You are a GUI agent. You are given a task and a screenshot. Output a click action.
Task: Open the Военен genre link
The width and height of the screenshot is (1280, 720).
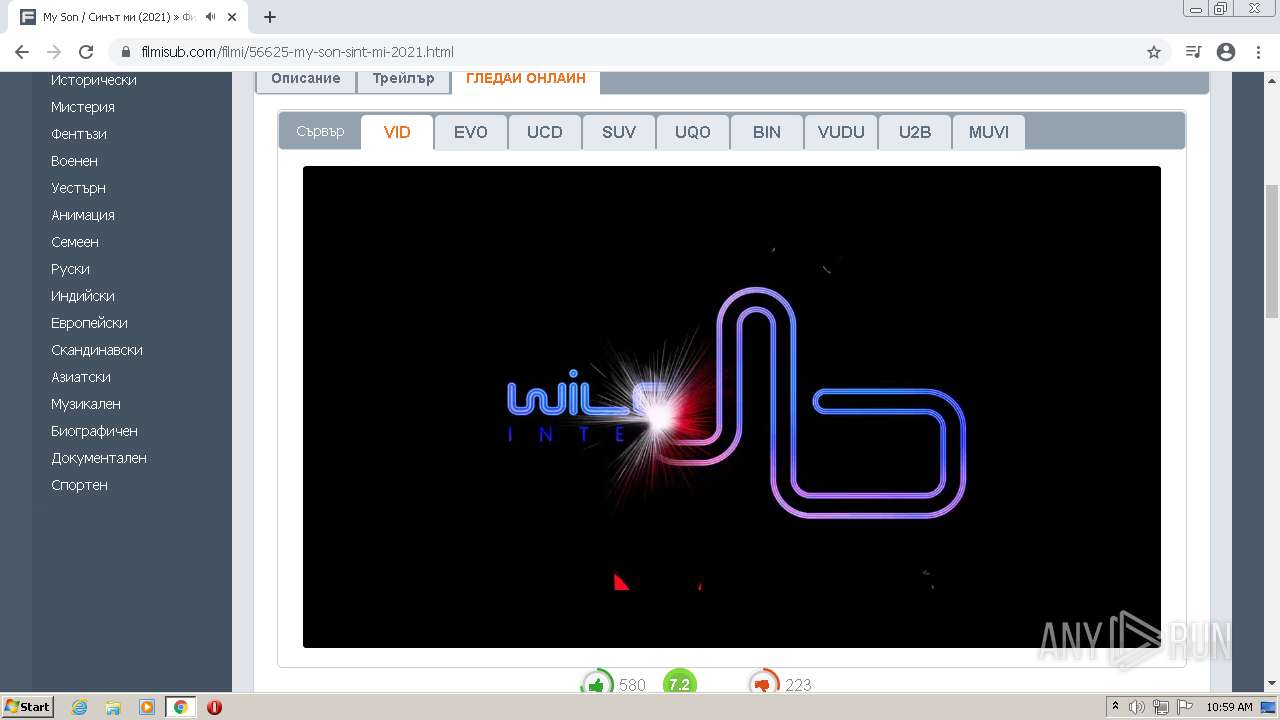(74, 161)
